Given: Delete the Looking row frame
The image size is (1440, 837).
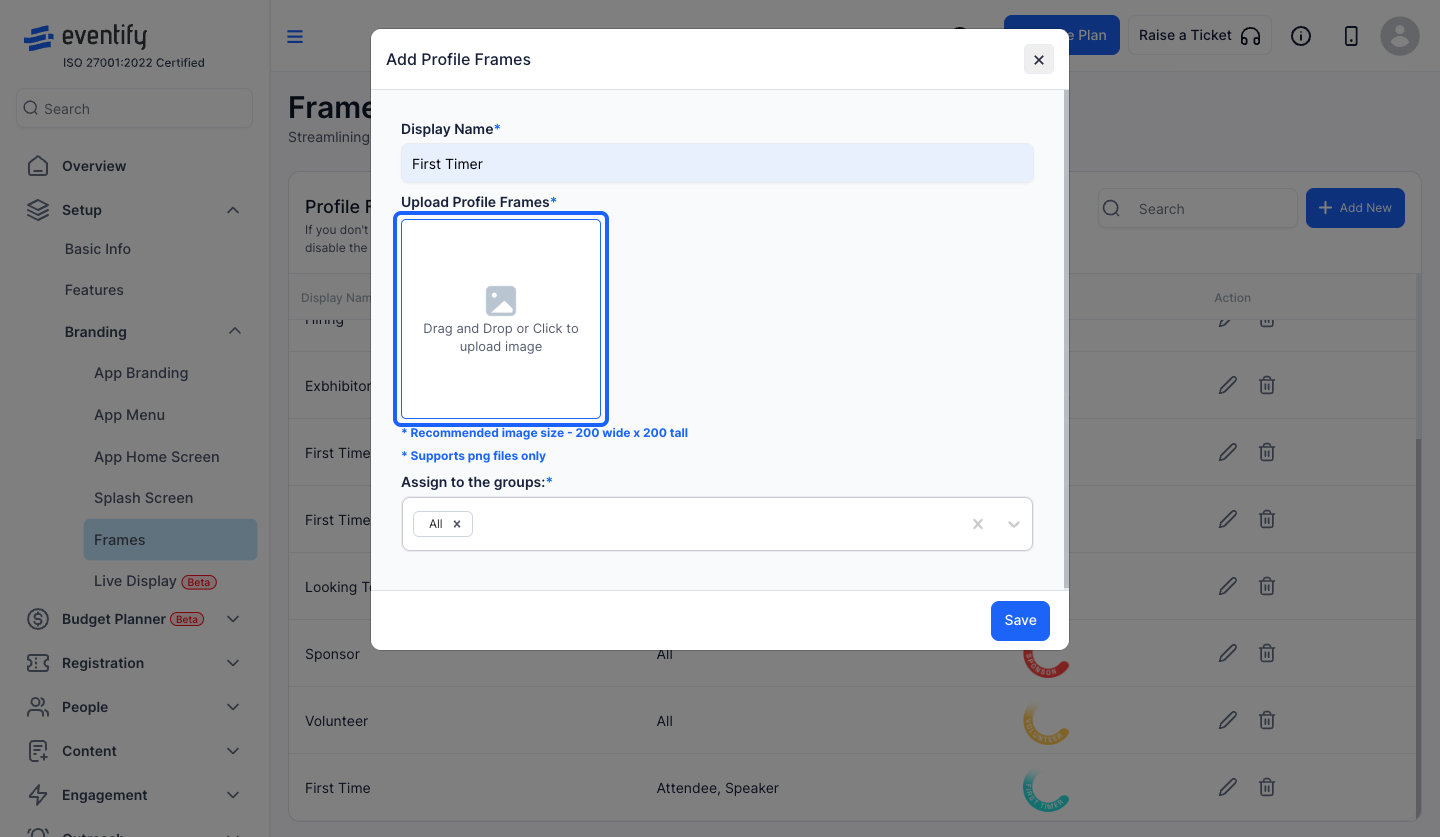Looking at the screenshot, I should point(1267,586).
